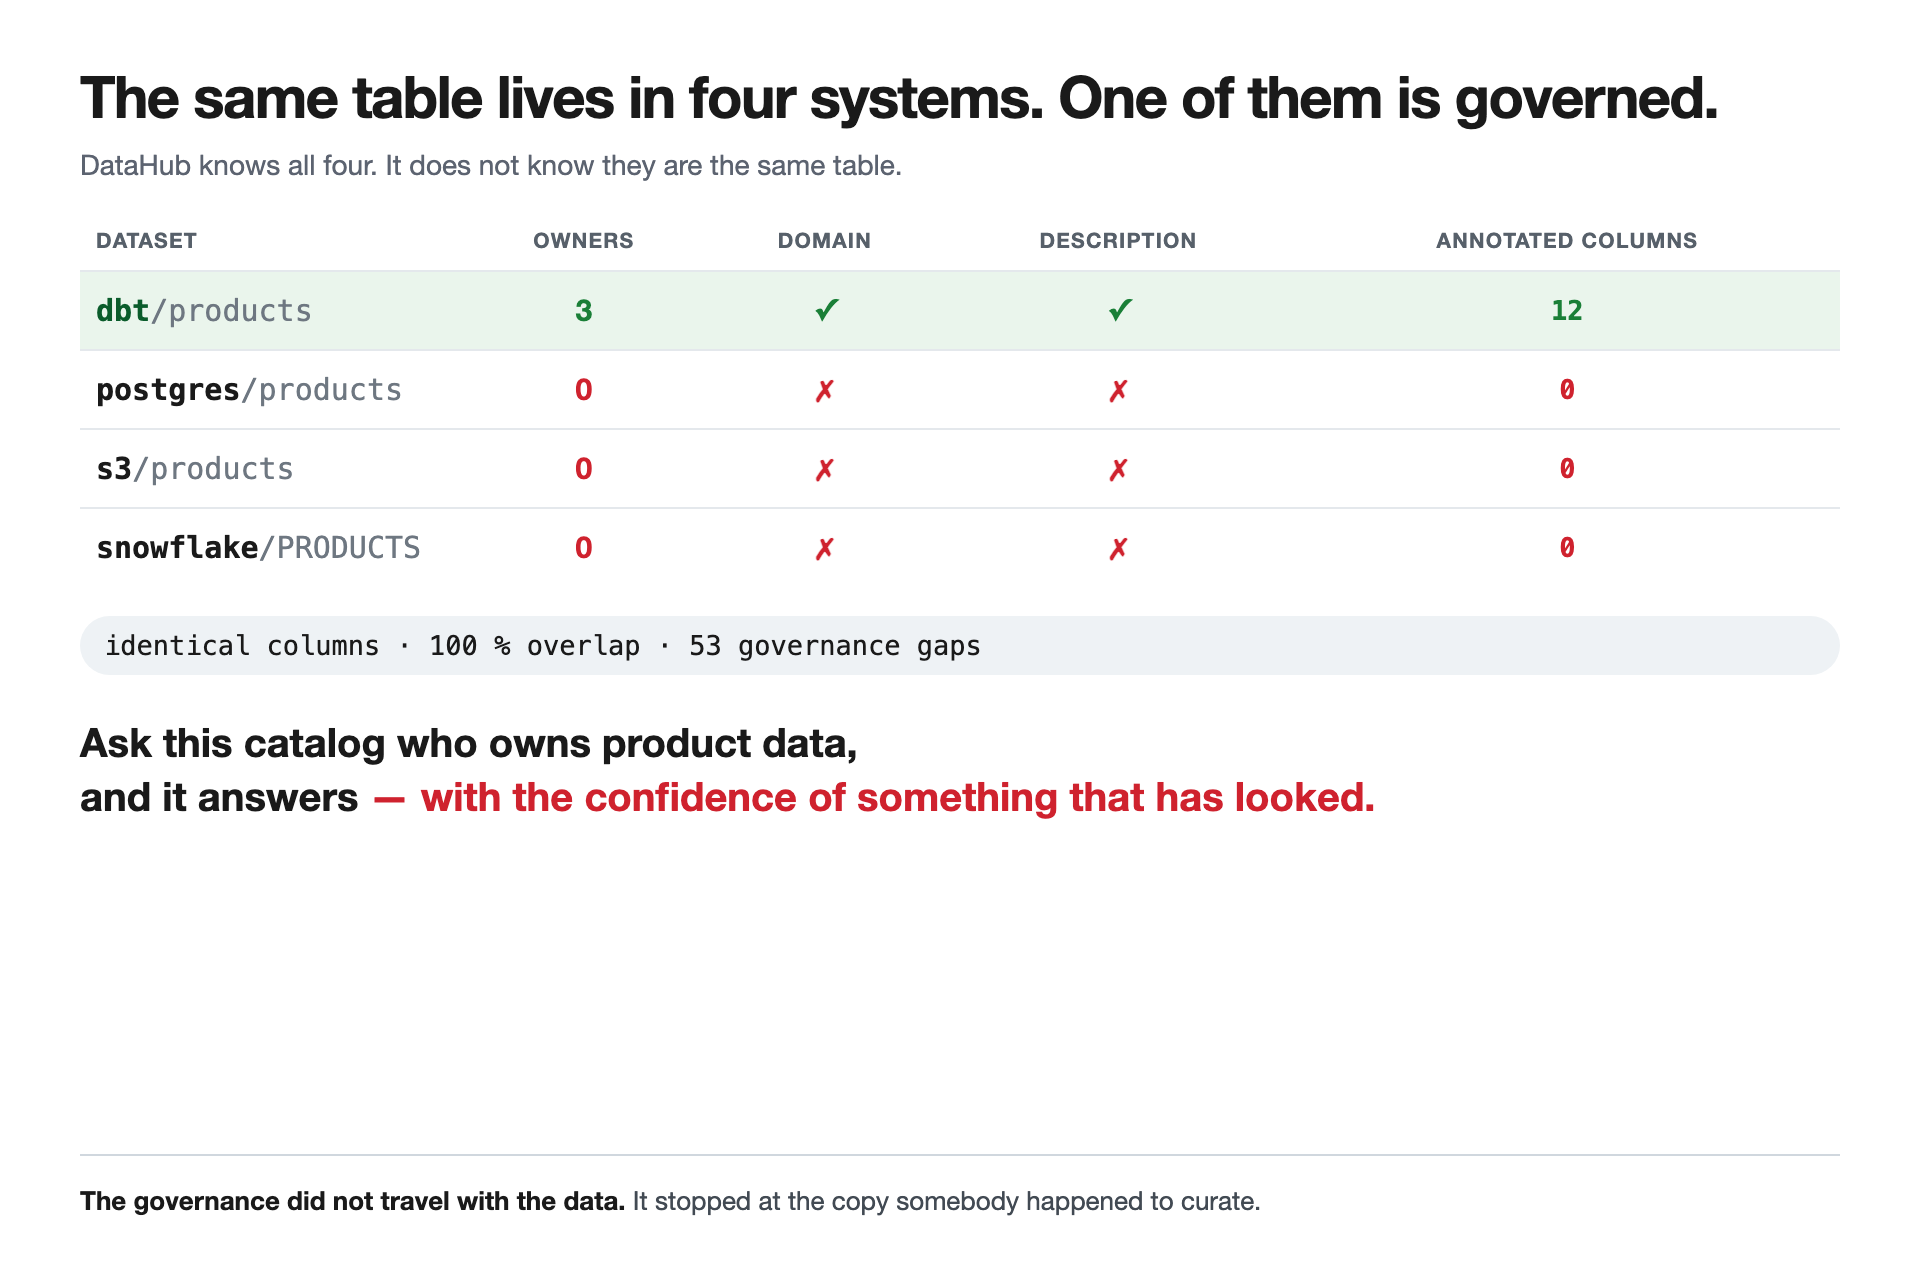The image size is (1920, 1280).
Task: Select the DATASET column header
Action: 146,241
